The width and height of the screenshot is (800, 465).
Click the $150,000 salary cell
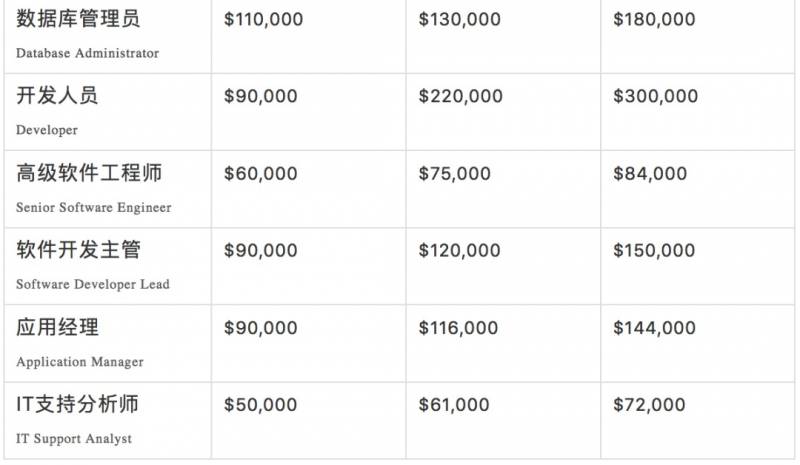click(654, 251)
